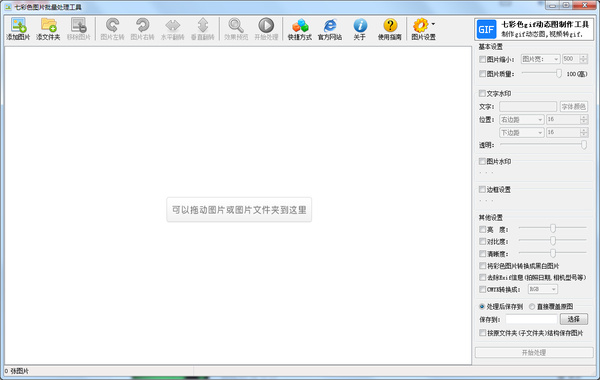Click the 透明 transparency slider handle
600x380 pixels.
(584, 145)
